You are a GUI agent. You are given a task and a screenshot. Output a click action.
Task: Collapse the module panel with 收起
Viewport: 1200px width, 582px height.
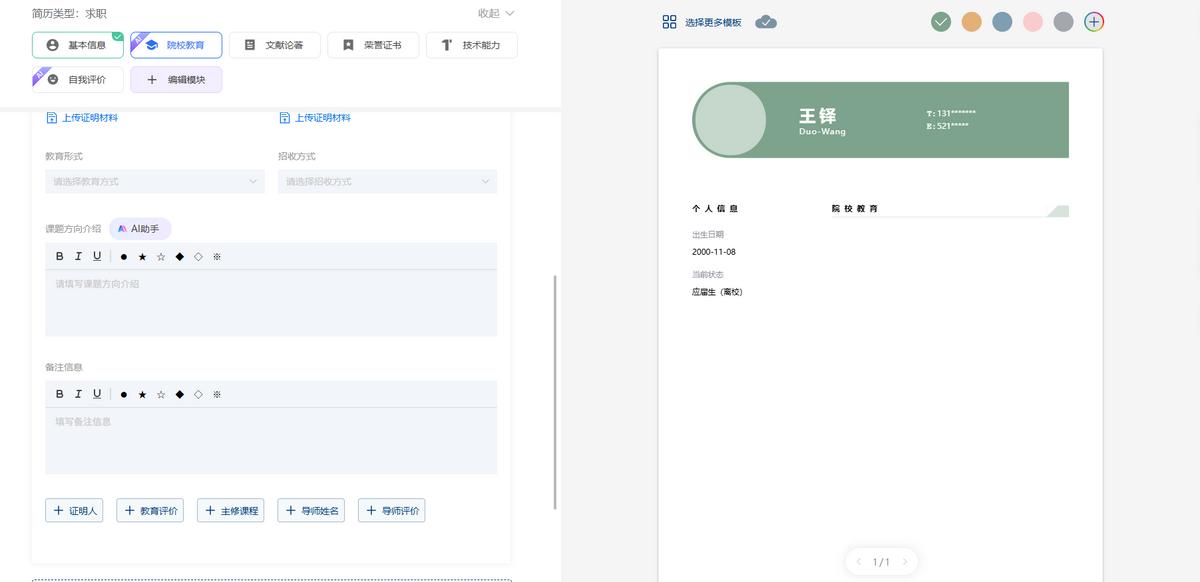(x=496, y=14)
